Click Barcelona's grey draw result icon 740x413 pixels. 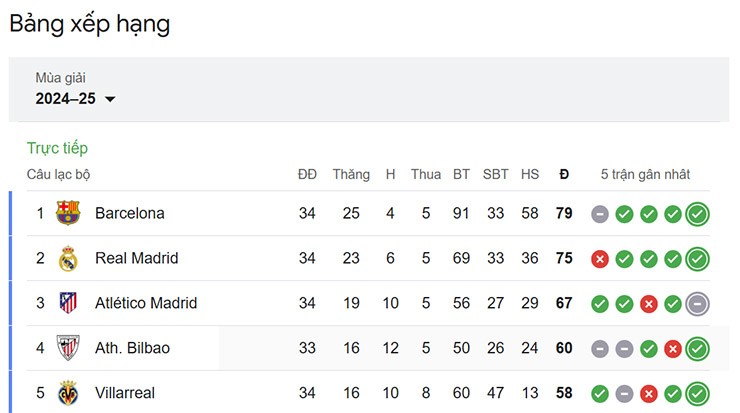point(600,214)
